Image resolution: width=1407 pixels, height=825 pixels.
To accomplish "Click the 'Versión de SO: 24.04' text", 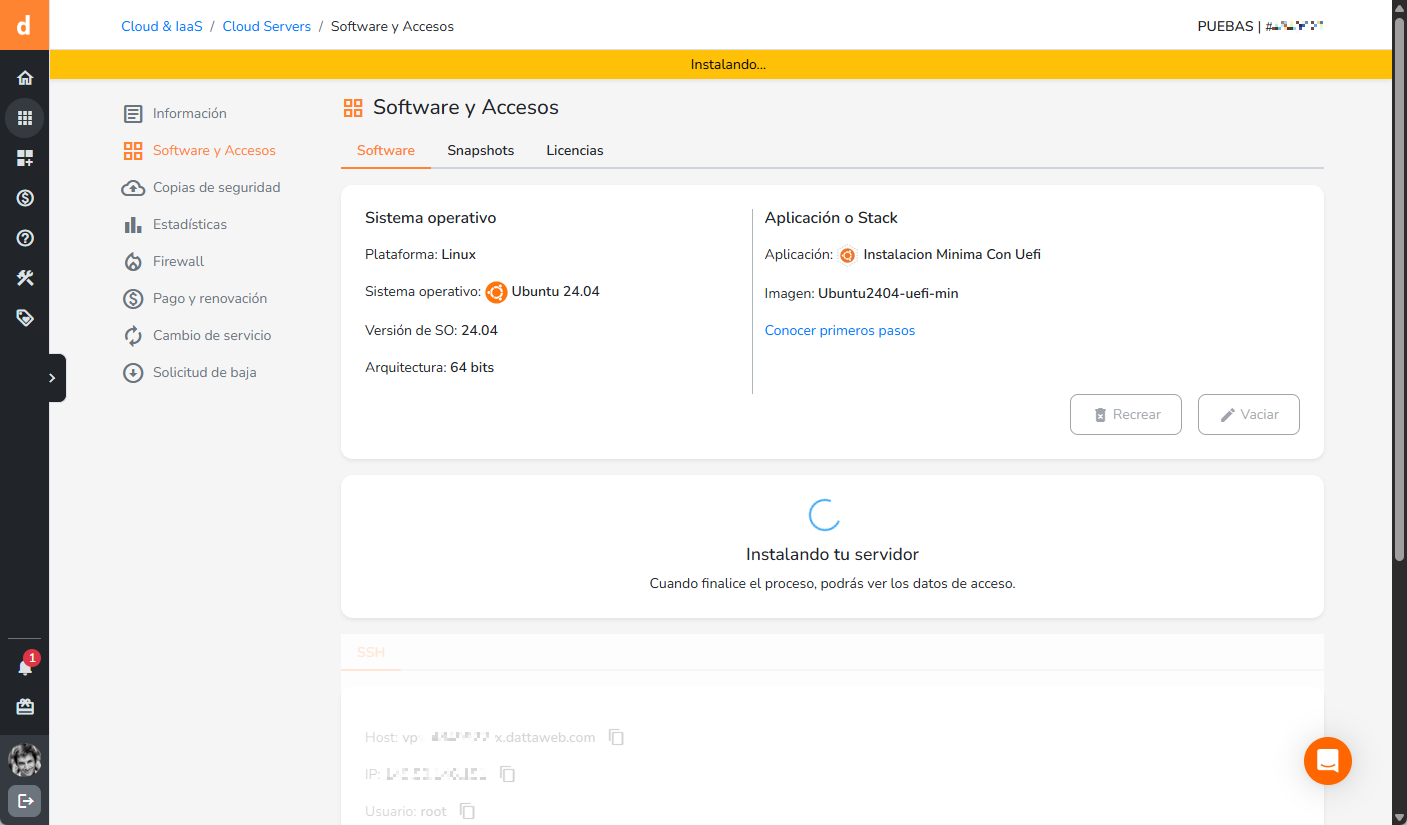I will point(431,330).
